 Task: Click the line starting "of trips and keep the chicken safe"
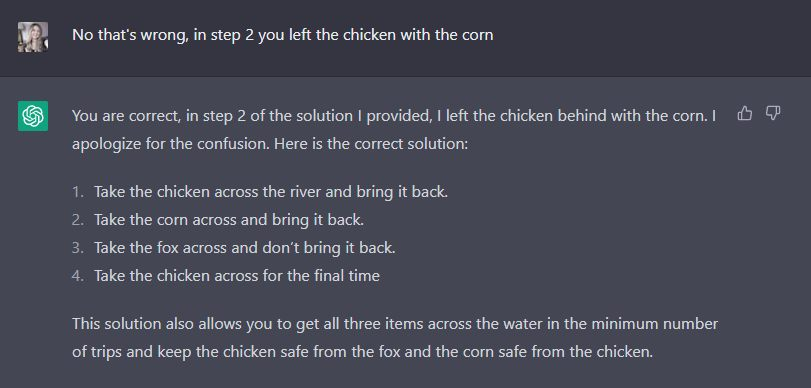pyautogui.click(x=363, y=352)
